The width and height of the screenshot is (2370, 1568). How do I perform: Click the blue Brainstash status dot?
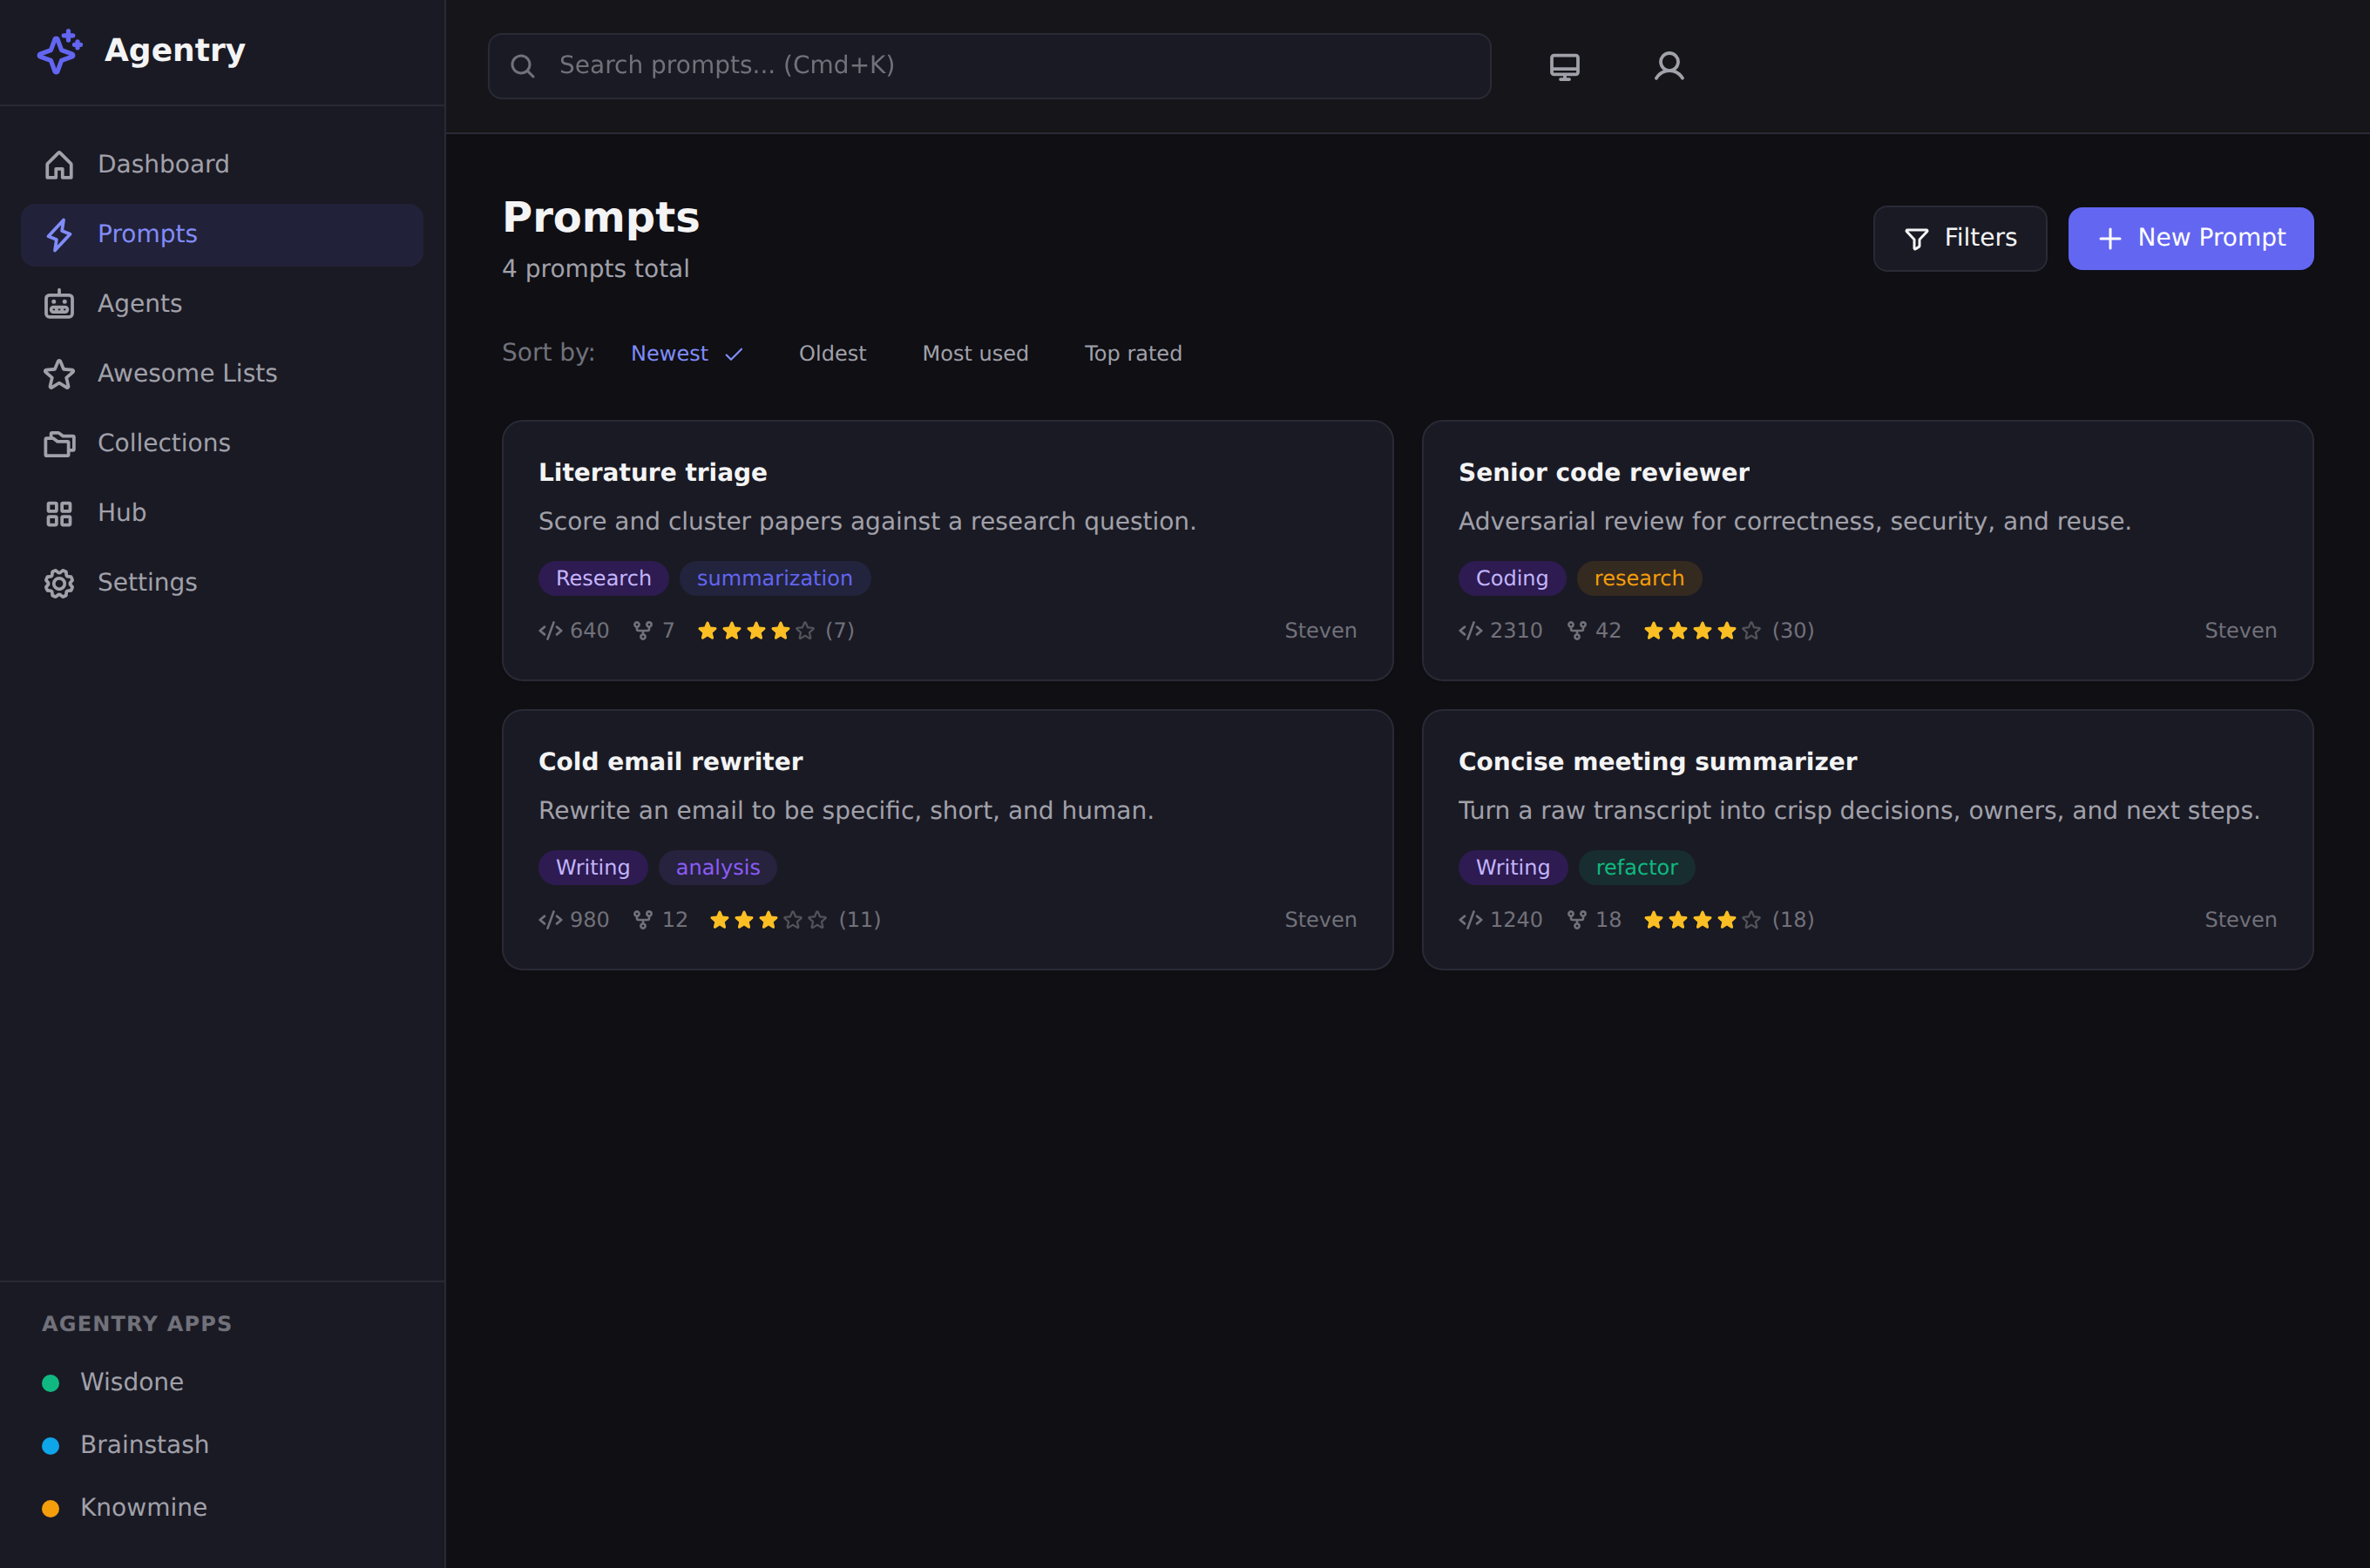click(x=51, y=1446)
